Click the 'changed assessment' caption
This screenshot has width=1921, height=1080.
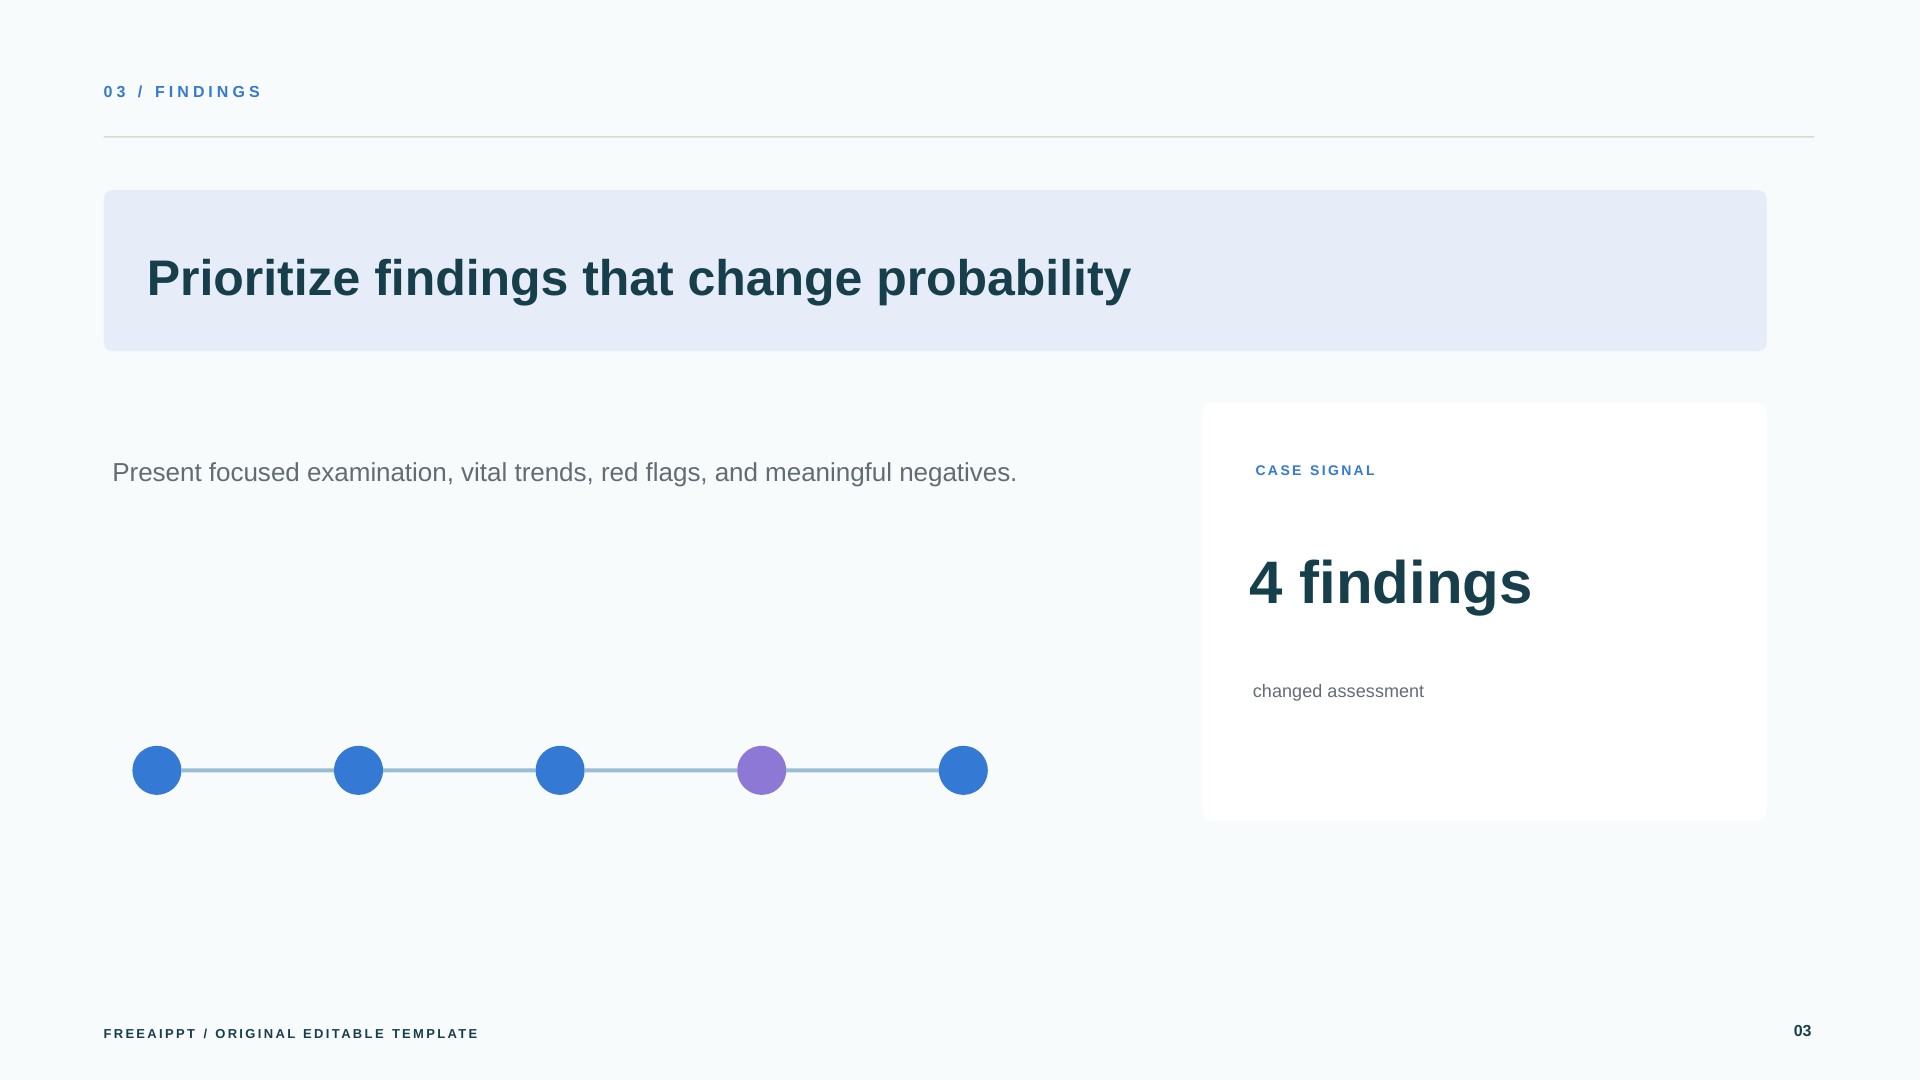(1338, 691)
